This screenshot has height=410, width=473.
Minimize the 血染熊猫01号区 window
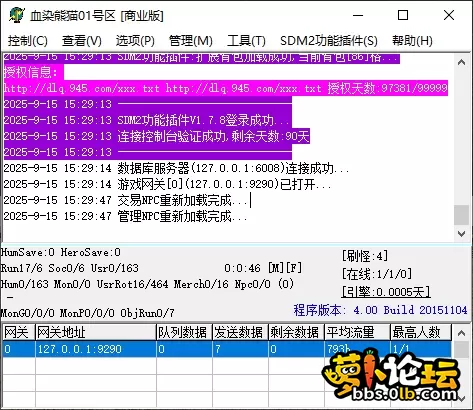(x=358, y=15)
